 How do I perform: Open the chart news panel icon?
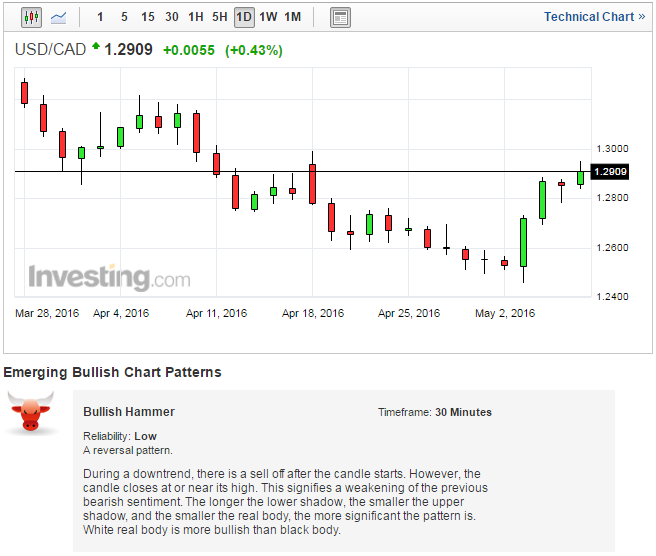340,18
